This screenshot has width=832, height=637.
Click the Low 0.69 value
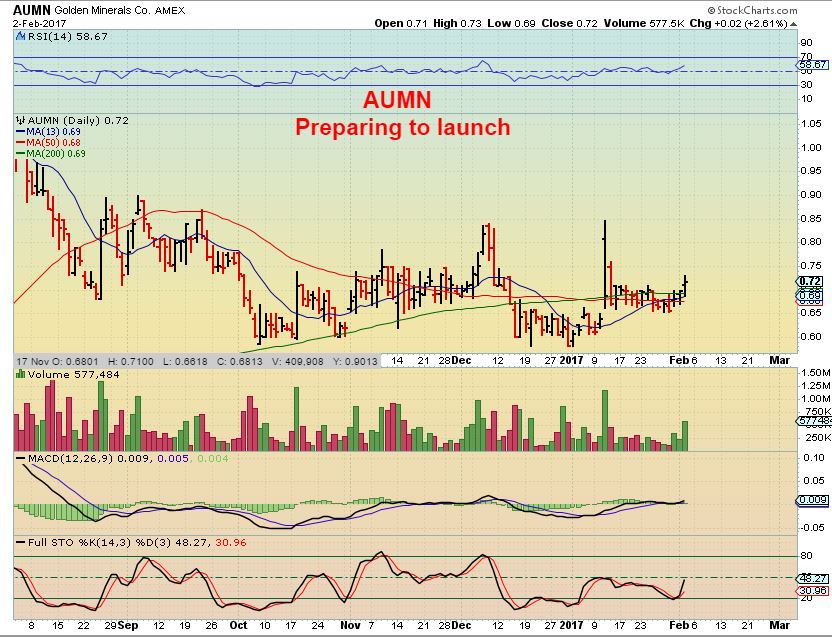pyautogui.click(x=512, y=23)
